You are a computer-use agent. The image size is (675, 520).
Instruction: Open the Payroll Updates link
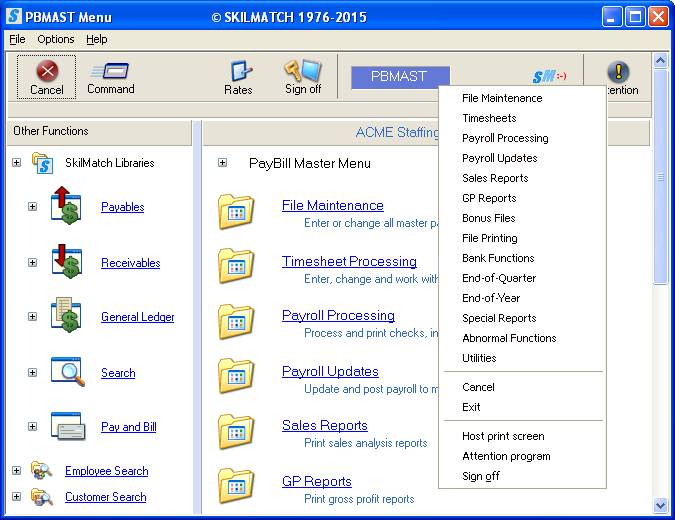tap(330, 371)
